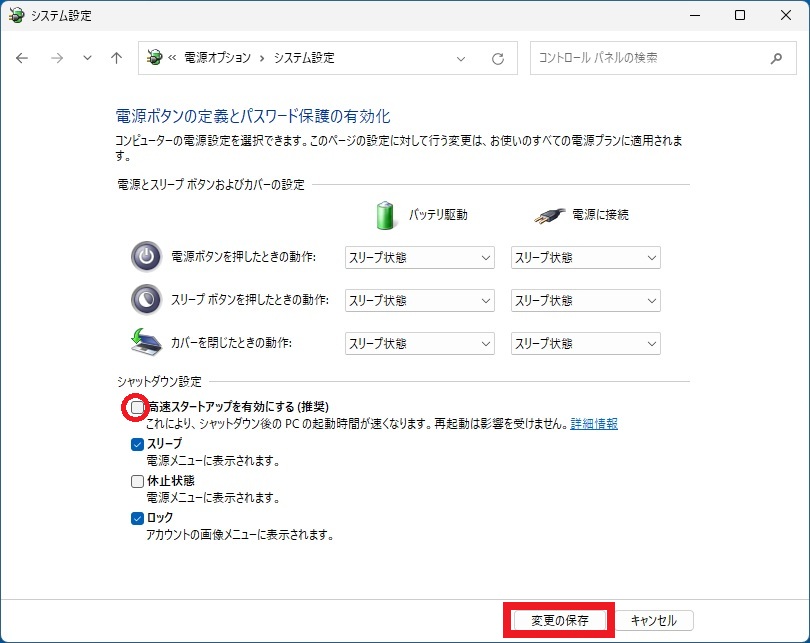810x643 pixels.
Task: Click the green battery icon
Action: [x=385, y=215]
